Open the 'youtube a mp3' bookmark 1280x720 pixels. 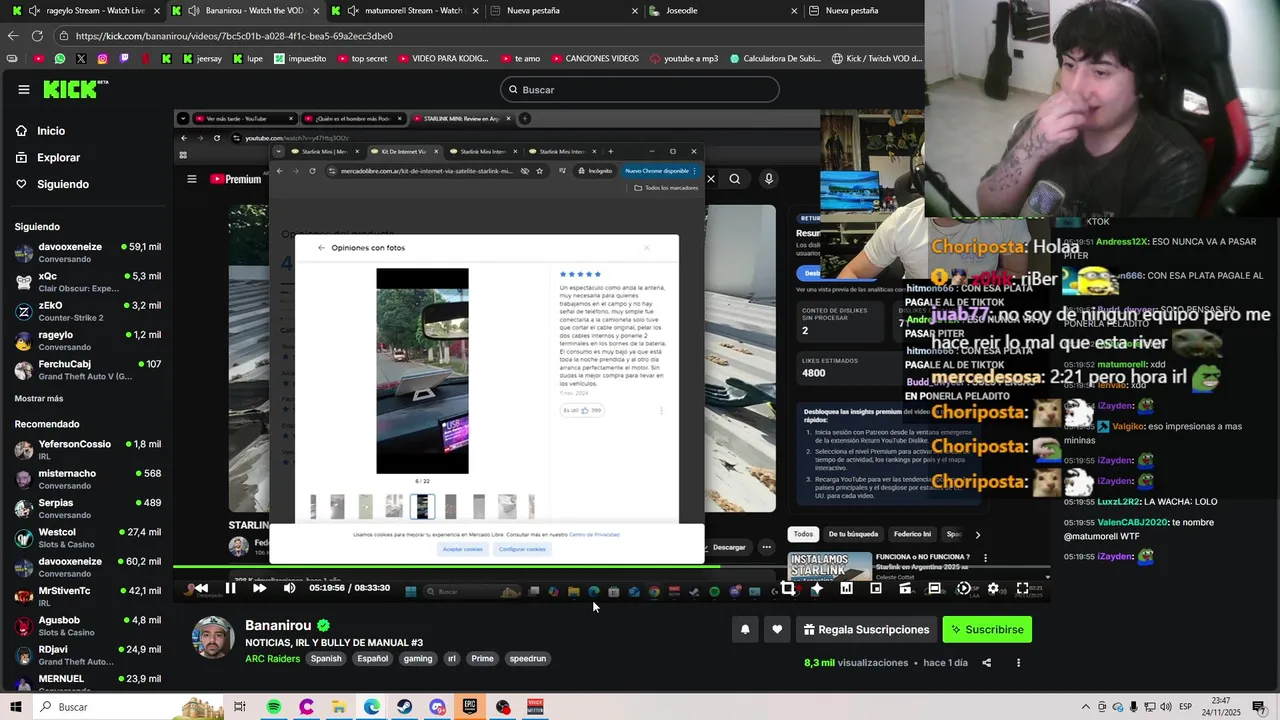click(x=683, y=59)
